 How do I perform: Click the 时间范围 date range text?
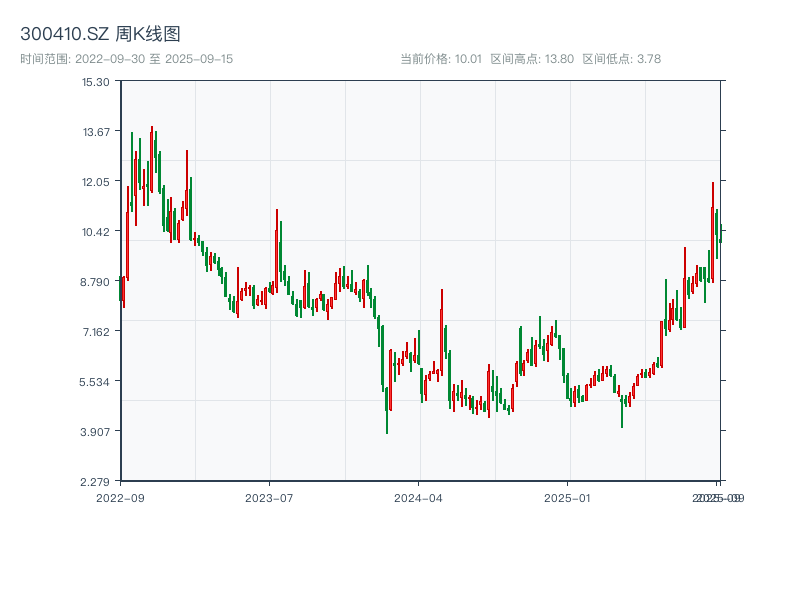pos(127,59)
